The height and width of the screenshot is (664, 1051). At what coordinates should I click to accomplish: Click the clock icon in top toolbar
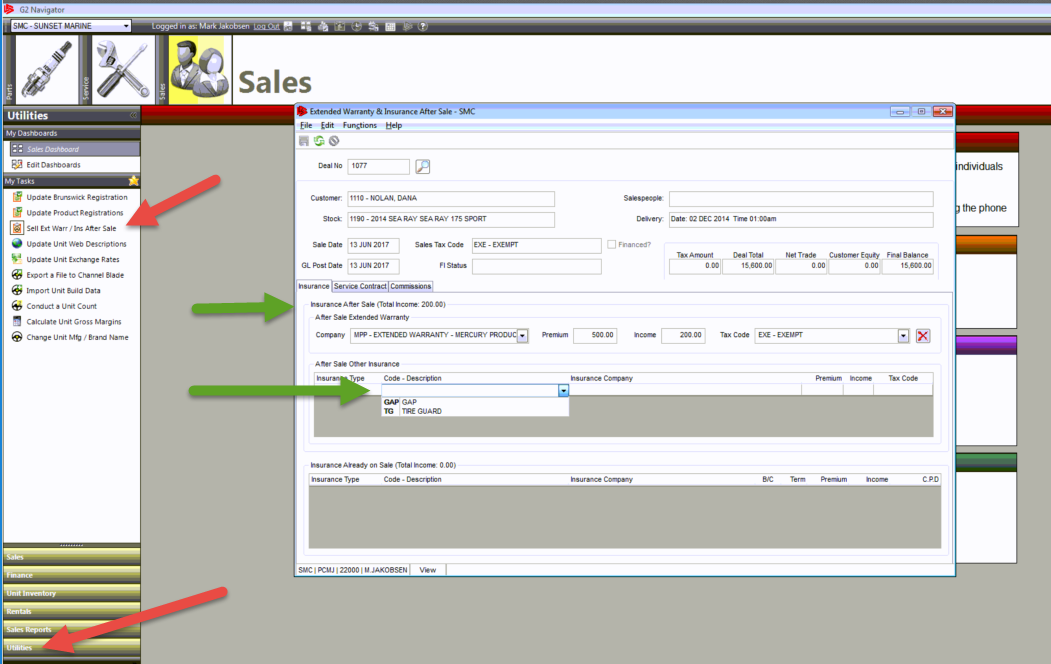pyautogui.click(x=357, y=26)
